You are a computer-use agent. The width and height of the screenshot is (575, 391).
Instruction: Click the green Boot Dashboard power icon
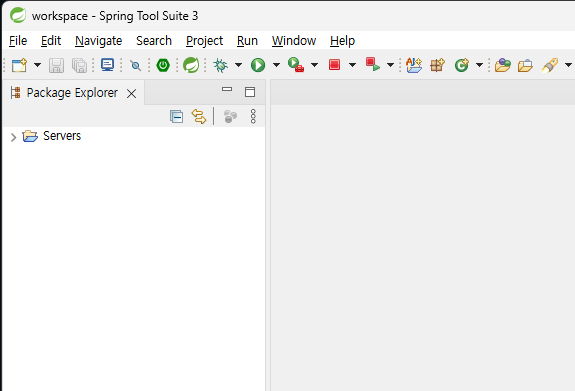pos(163,65)
